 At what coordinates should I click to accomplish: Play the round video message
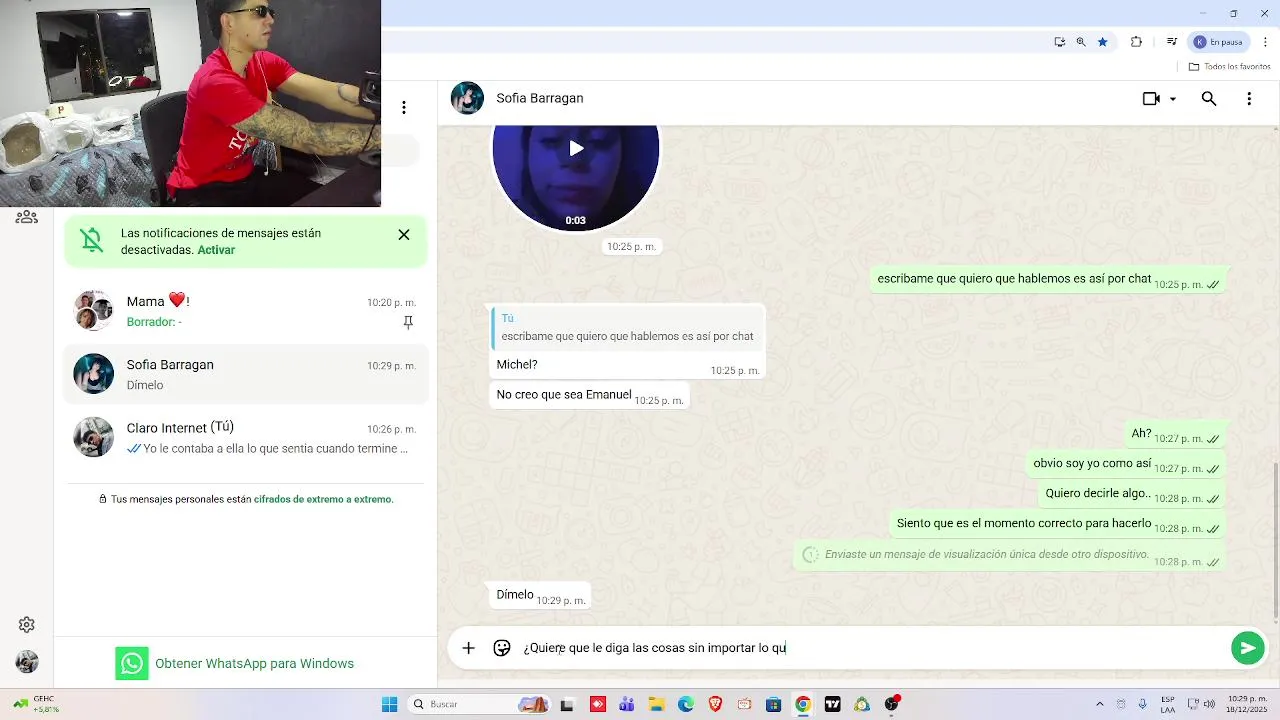tap(576, 149)
